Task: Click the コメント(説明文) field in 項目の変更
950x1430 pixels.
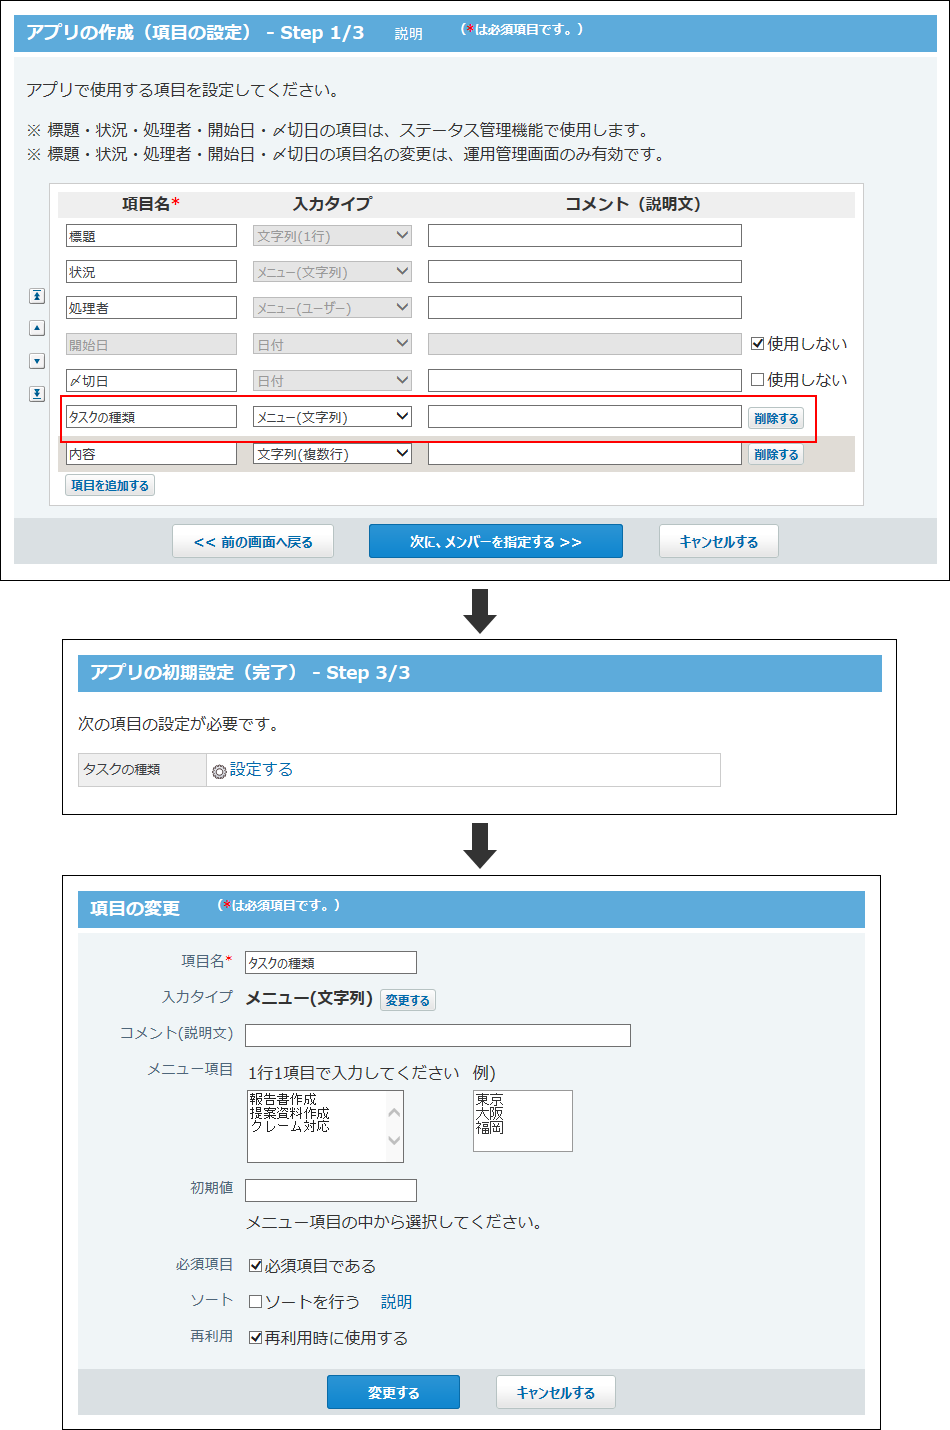Action: click(x=438, y=1035)
